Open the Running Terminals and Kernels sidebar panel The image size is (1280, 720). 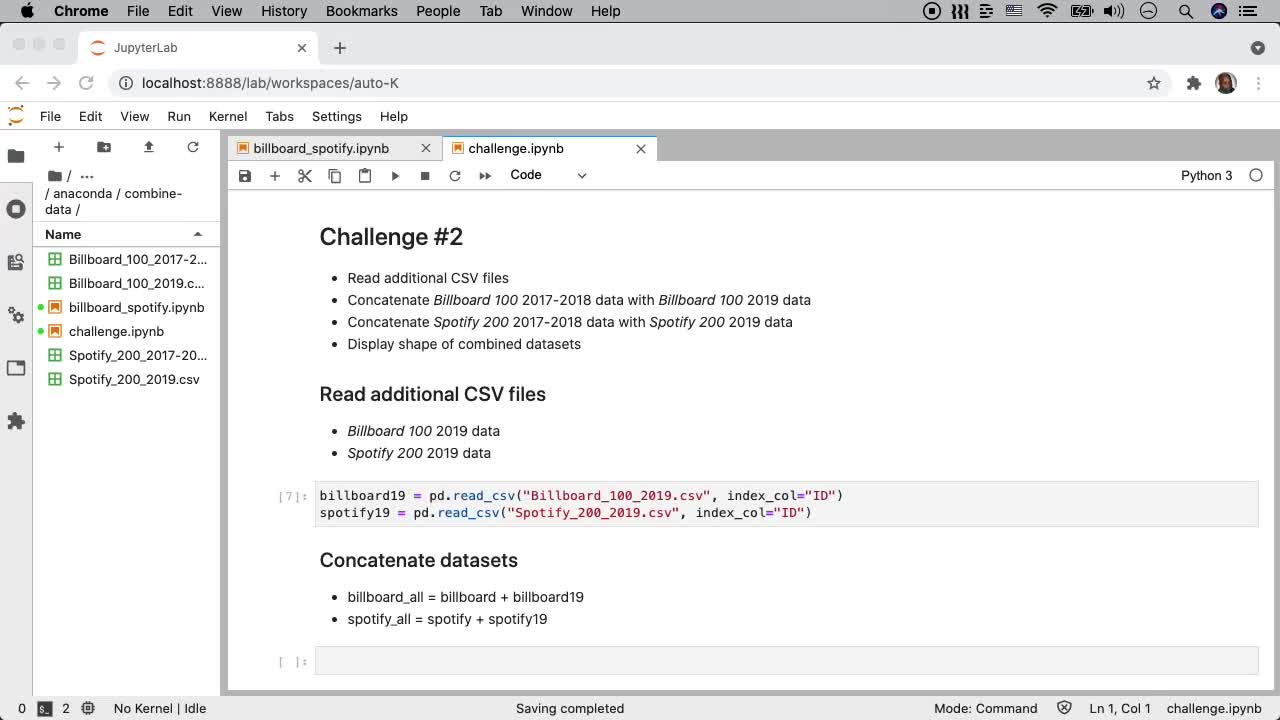tap(16, 209)
